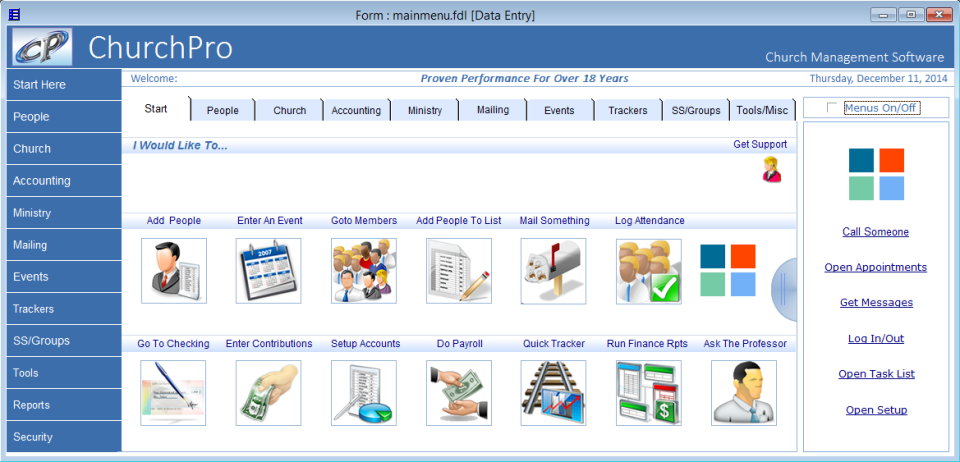Viewport: 960px width, 462px height.
Task: Click the ChurchPro CP logo
Action: click(x=42, y=47)
